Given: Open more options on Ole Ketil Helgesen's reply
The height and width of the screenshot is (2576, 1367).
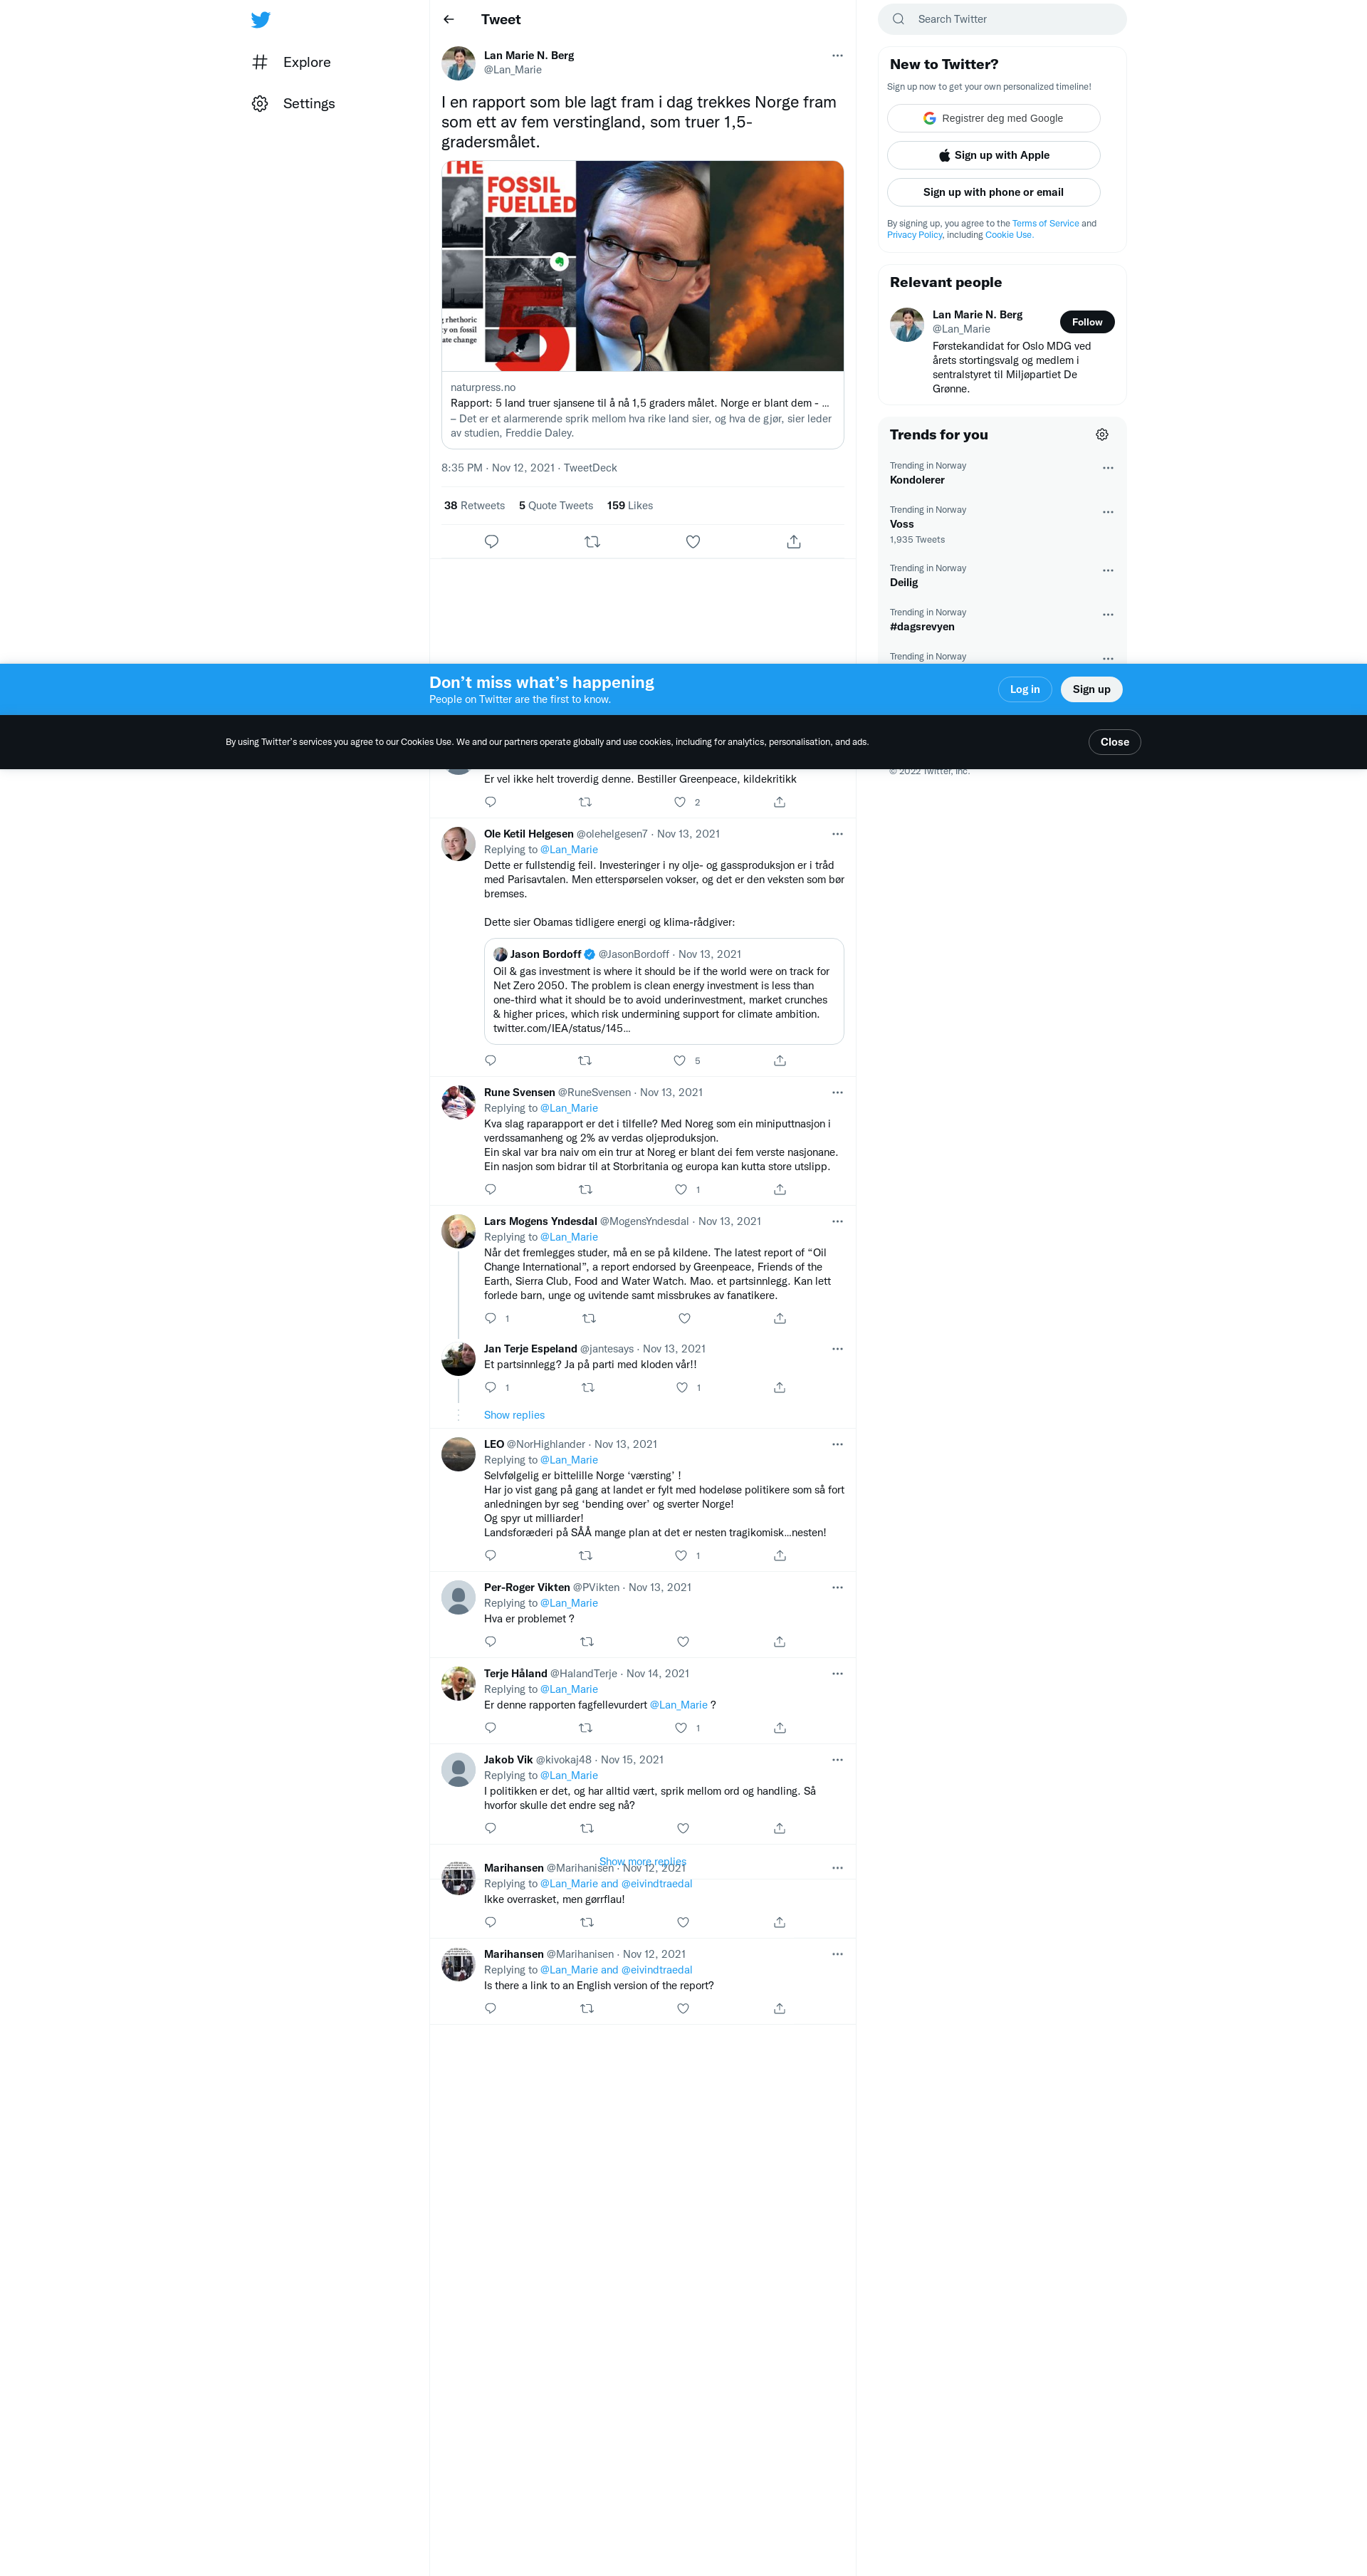Looking at the screenshot, I should tap(837, 834).
